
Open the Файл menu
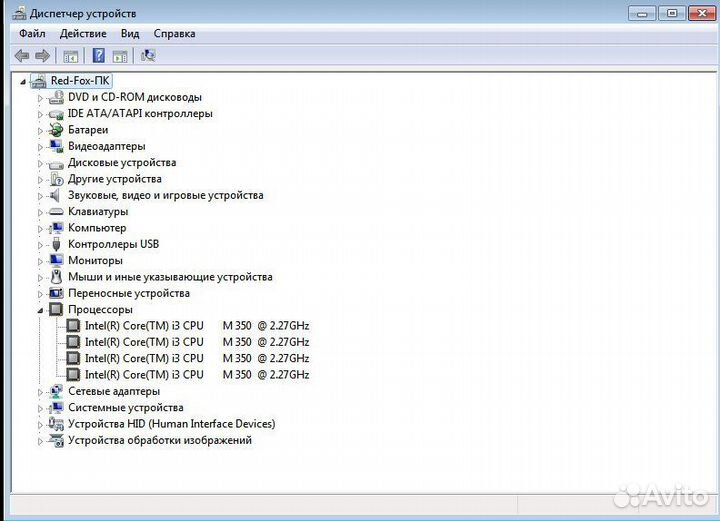[x=32, y=34]
